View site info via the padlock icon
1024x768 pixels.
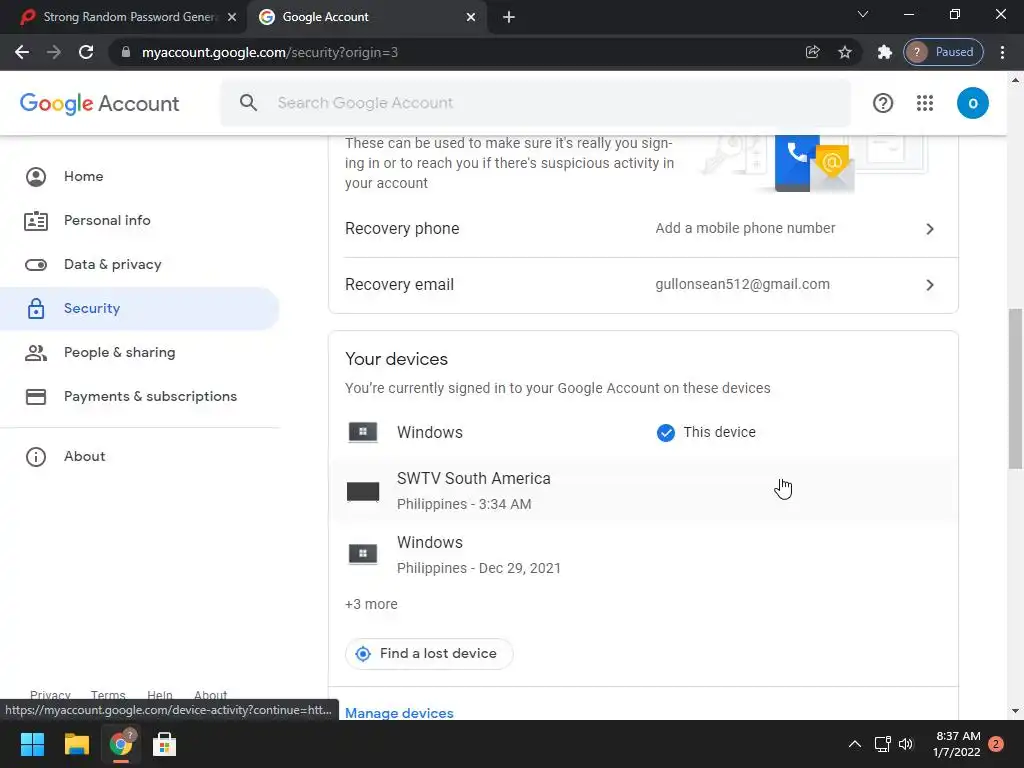point(126,52)
